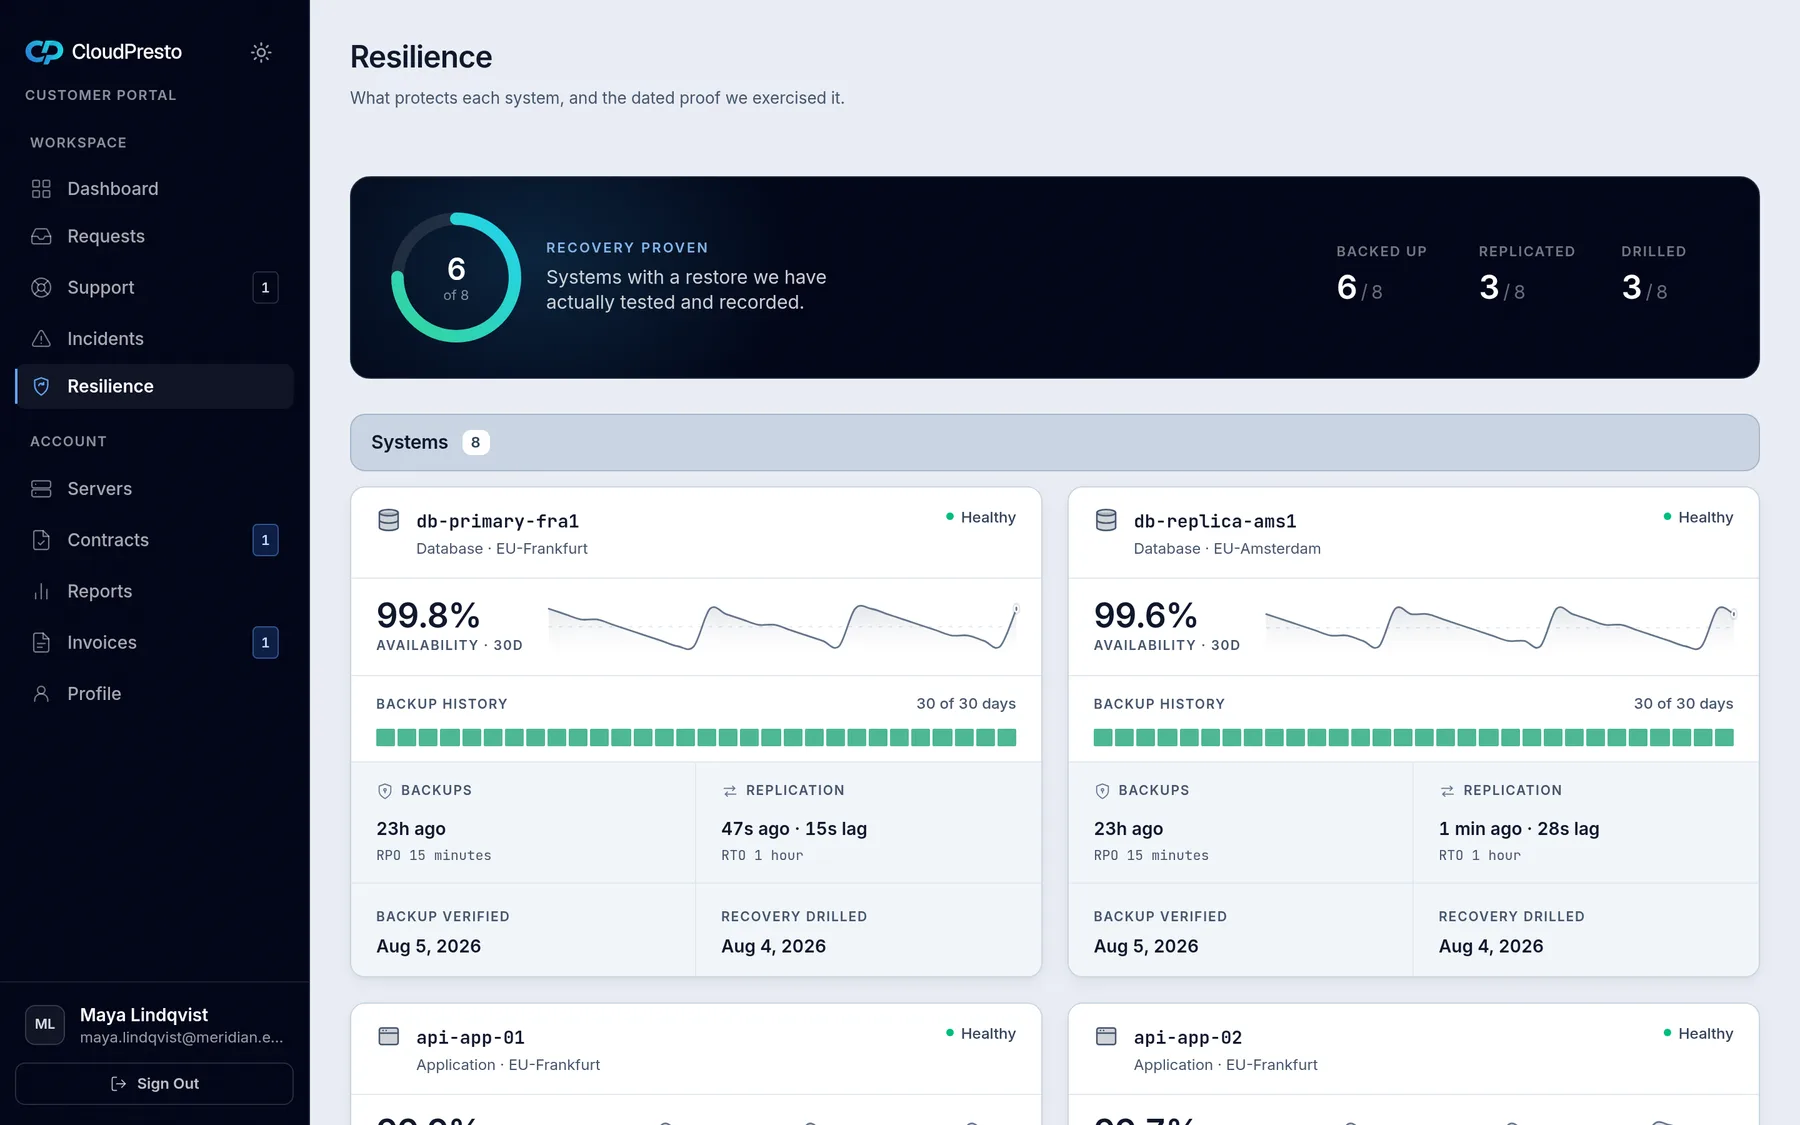Open the db-primary-fra1 system card title
The image size is (1800, 1125).
pyautogui.click(x=498, y=521)
